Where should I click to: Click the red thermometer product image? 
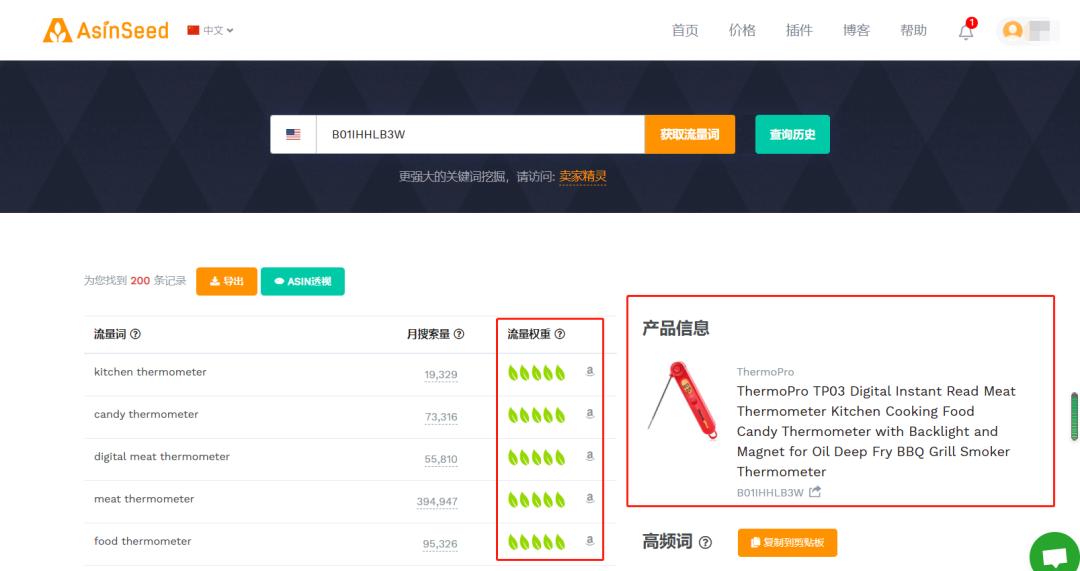[681, 399]
